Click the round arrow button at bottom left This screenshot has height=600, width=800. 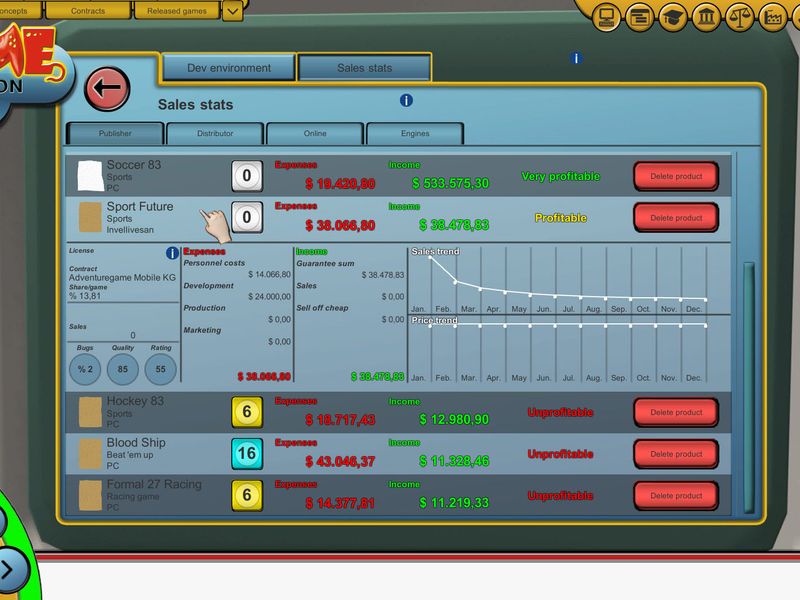pos(9,570)
